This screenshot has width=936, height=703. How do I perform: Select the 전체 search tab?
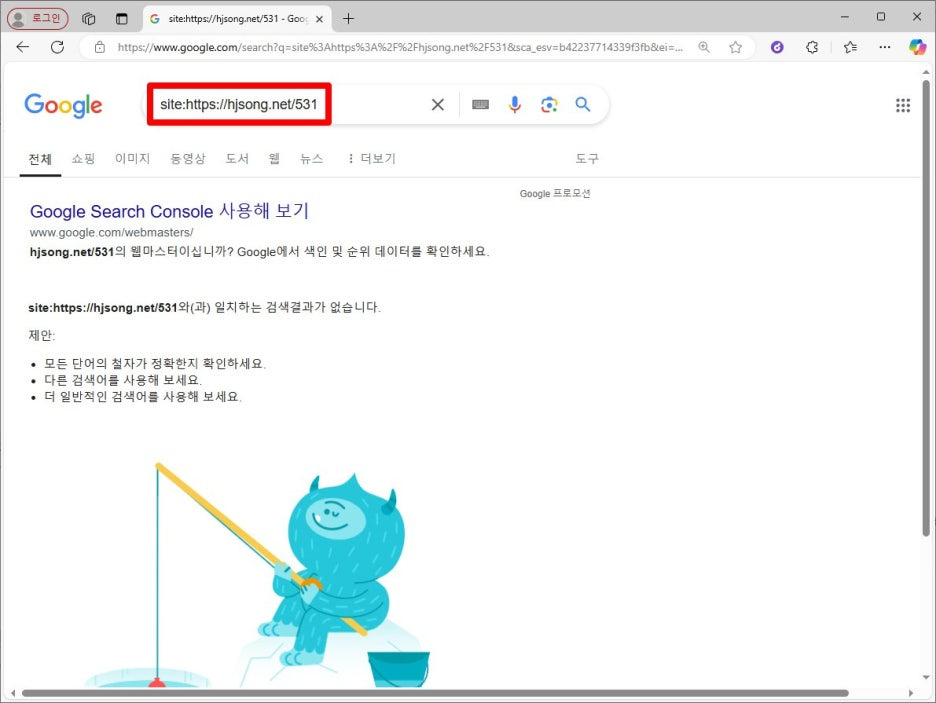40,159
